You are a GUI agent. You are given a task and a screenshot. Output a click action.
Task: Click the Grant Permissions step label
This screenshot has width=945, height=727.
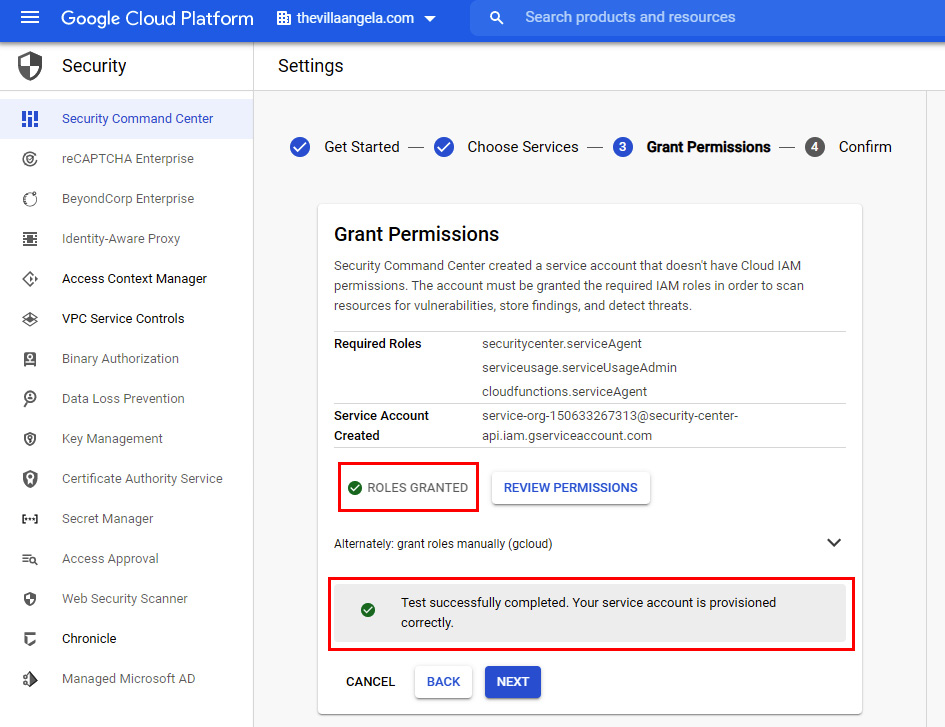[708, 147]
